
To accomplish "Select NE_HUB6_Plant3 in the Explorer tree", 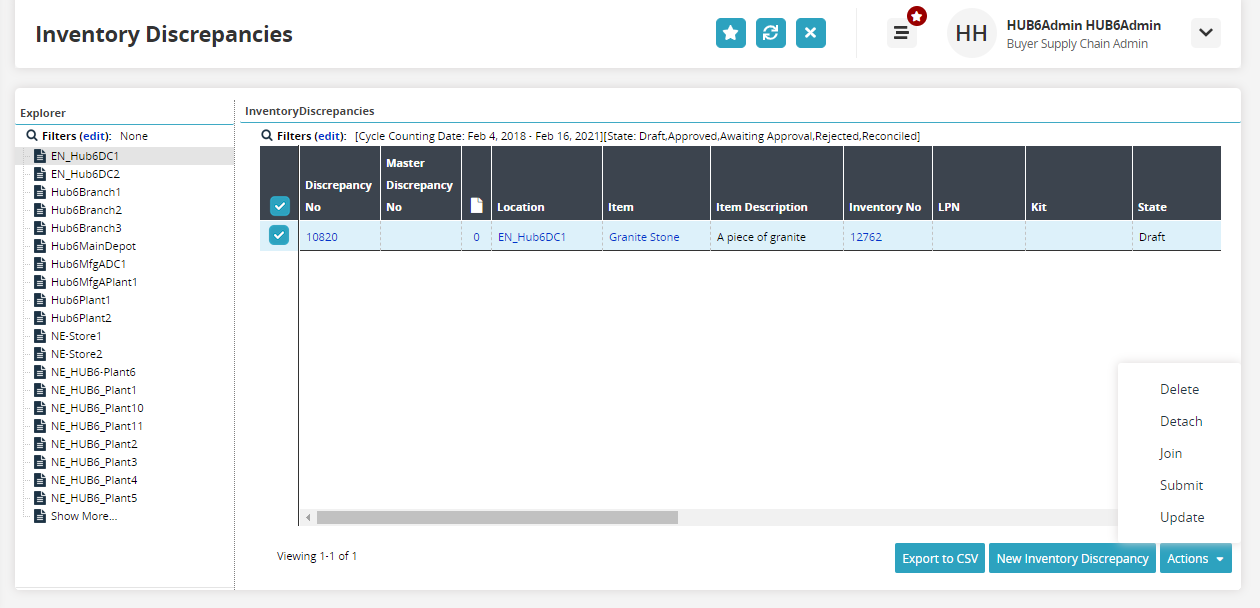I will pyautogui.click(x=94, y=462).
